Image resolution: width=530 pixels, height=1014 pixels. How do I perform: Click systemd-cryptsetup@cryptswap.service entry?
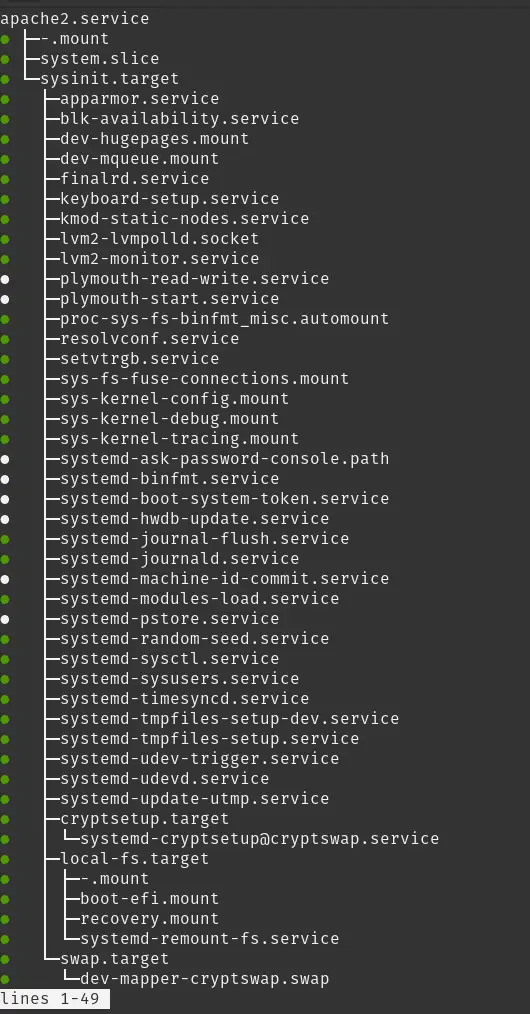260,839
